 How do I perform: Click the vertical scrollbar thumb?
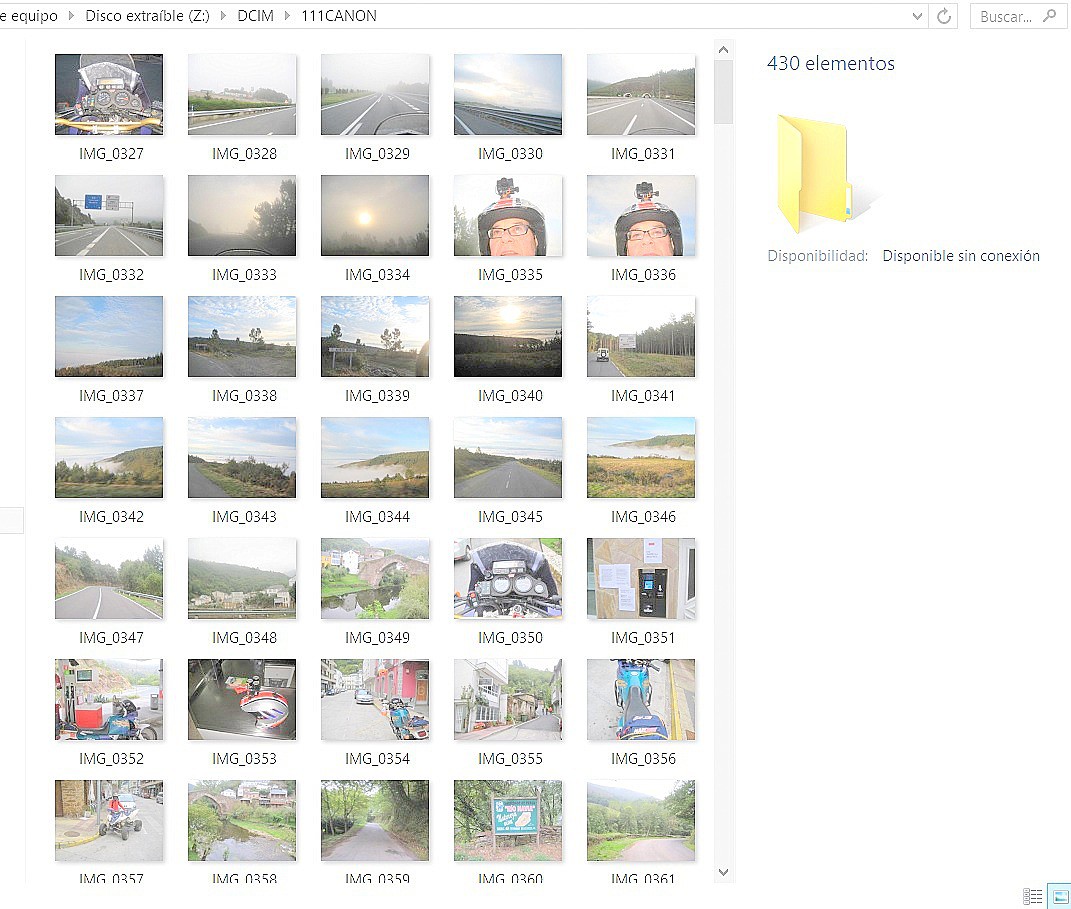723,92
